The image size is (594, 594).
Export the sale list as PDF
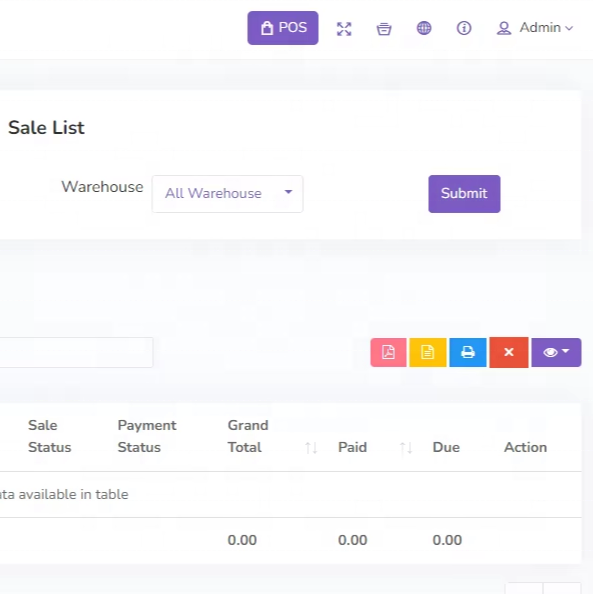[x=388, y=352]
